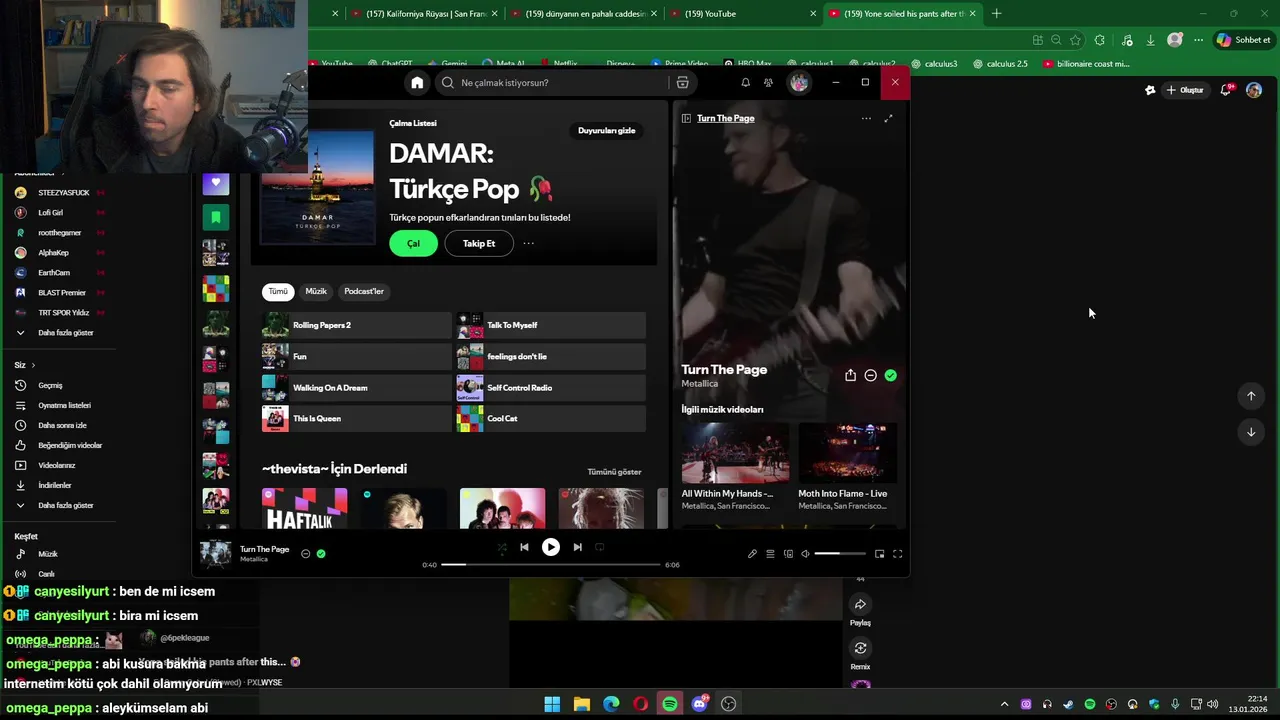Switch to '(159) YouTube' browser tab

(x=743, y=14)
